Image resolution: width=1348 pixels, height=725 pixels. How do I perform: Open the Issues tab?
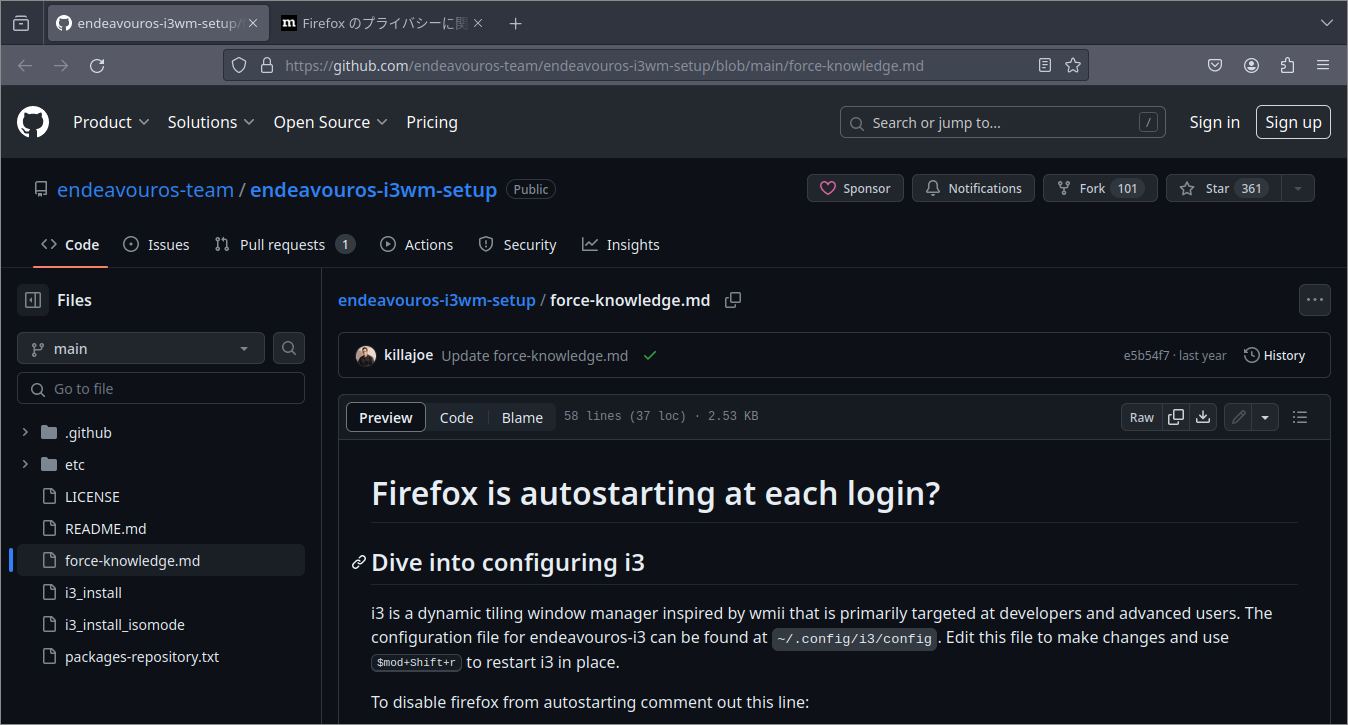[x=156, y=245]
